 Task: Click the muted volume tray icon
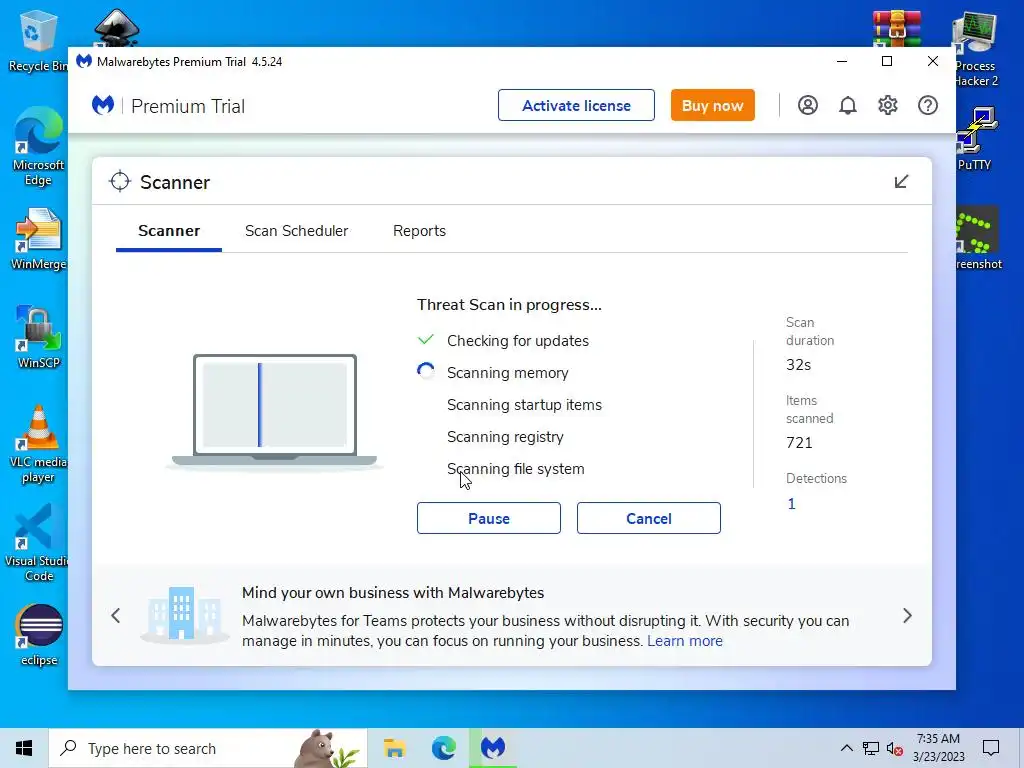(x=895, y=748)
